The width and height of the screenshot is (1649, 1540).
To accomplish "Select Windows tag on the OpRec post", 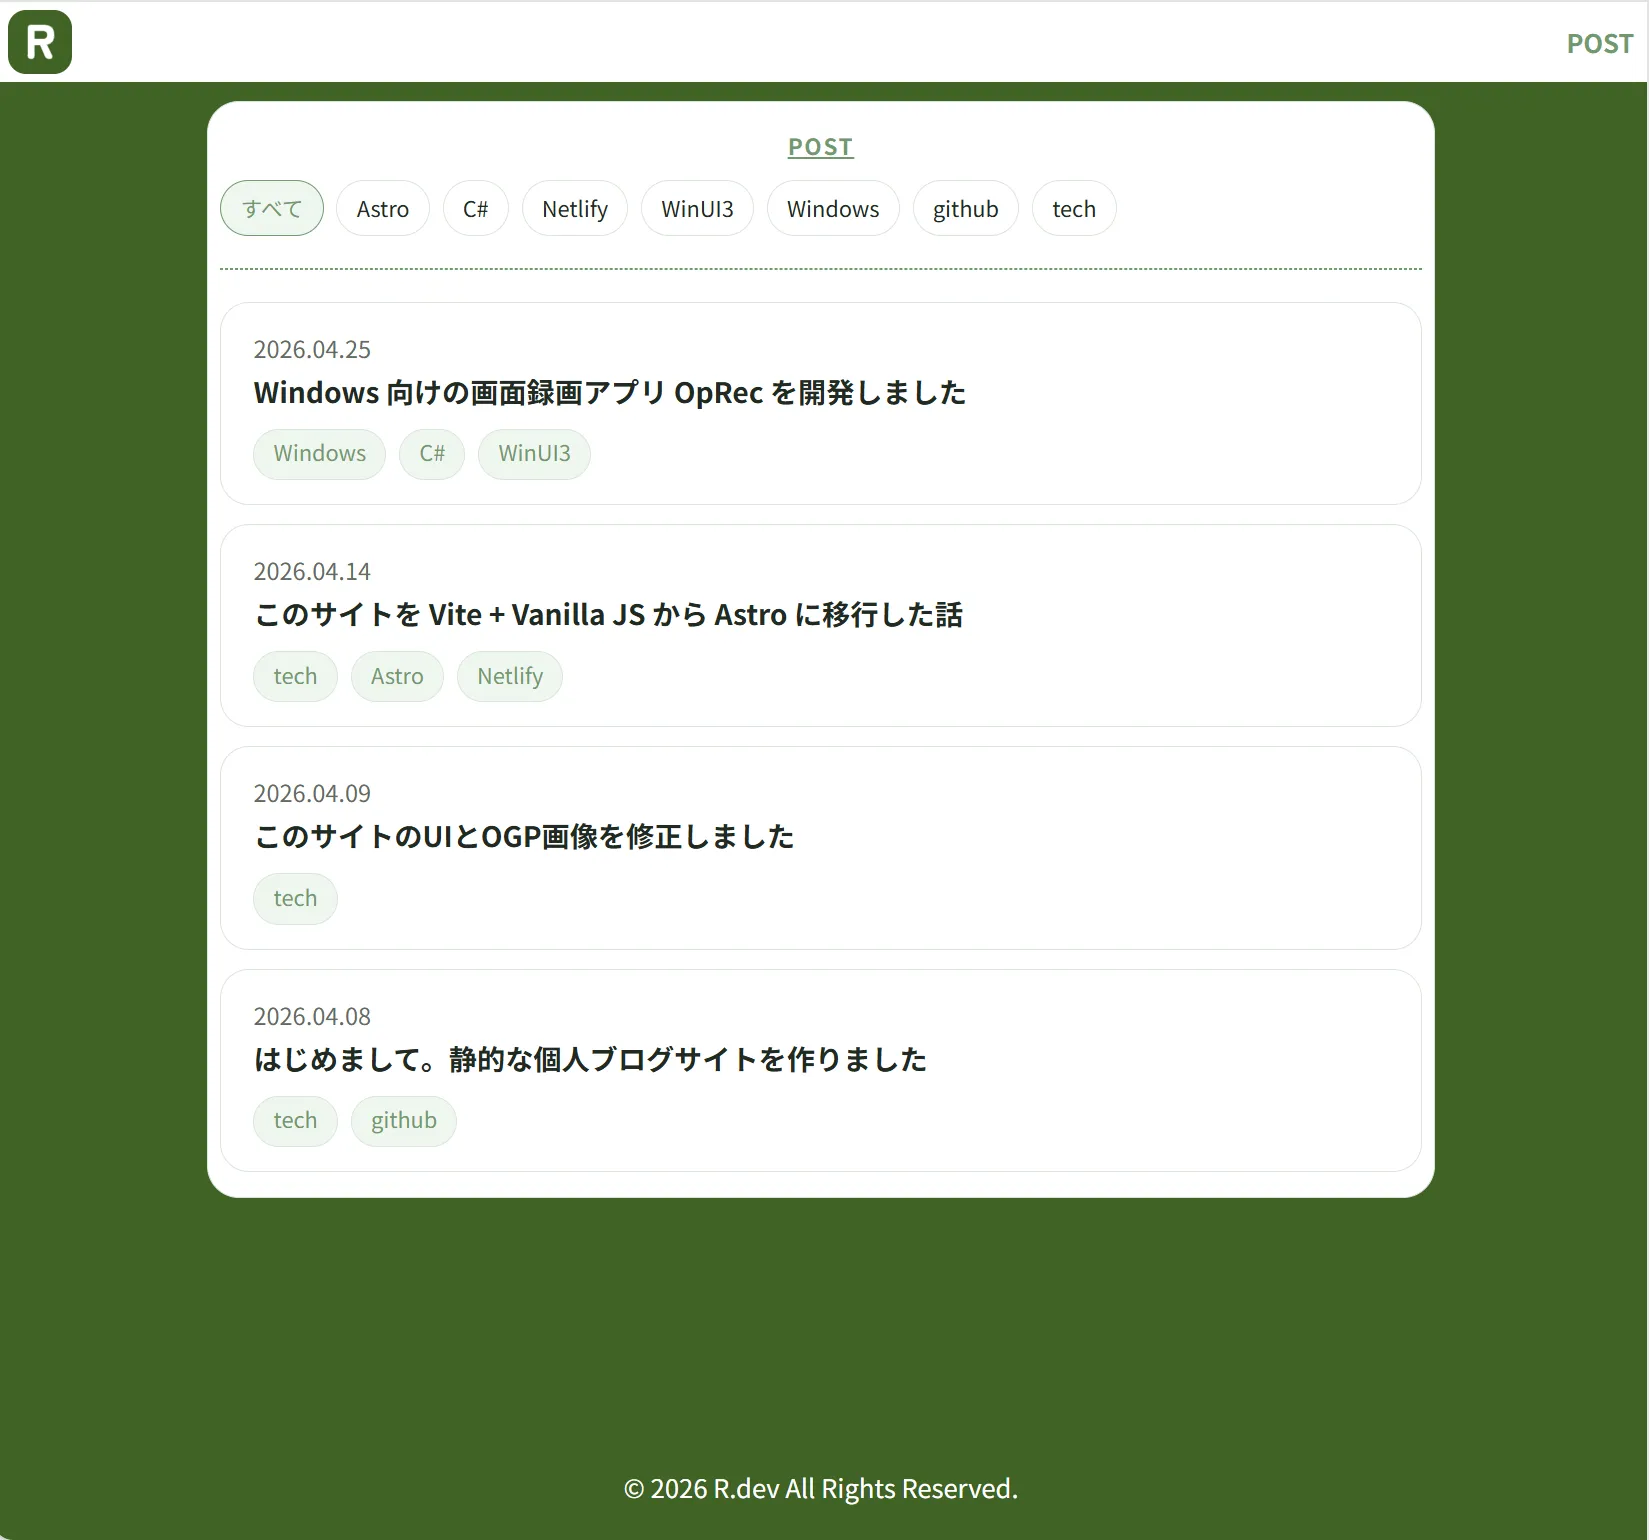I will pos(320,454).
